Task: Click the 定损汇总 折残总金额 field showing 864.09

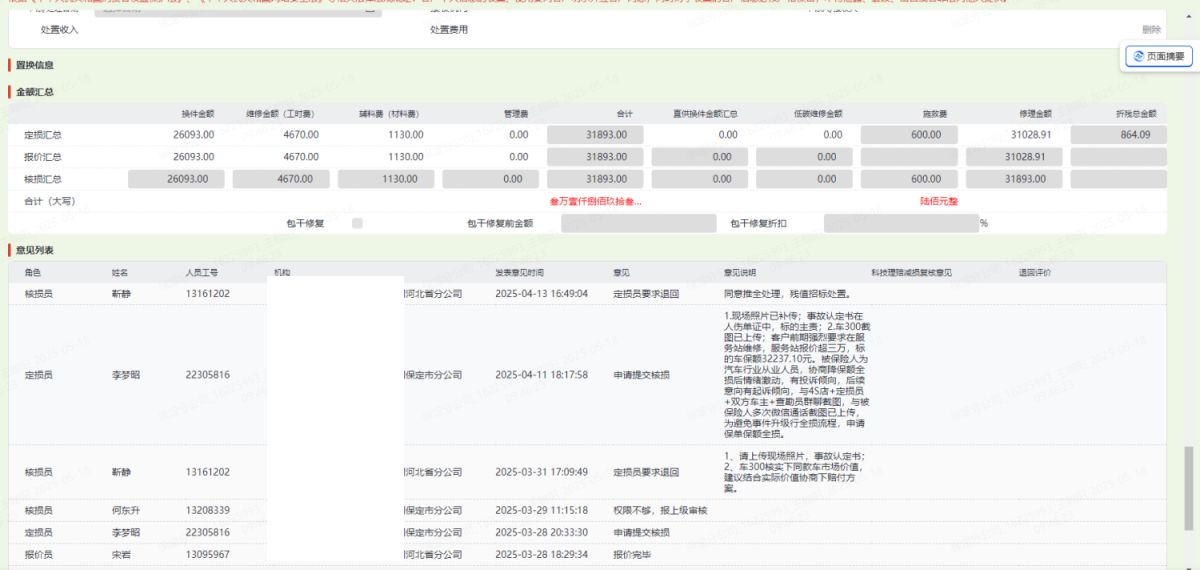Action: (1118, 134)
